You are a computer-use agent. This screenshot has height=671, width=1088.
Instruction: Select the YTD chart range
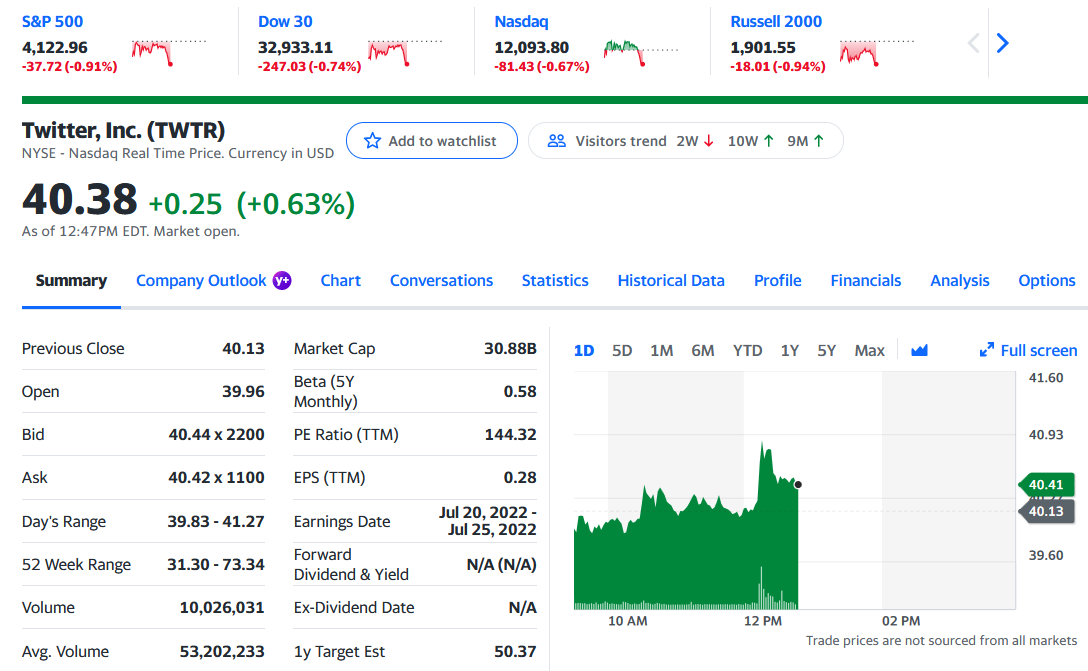click(x=747, y=350)
